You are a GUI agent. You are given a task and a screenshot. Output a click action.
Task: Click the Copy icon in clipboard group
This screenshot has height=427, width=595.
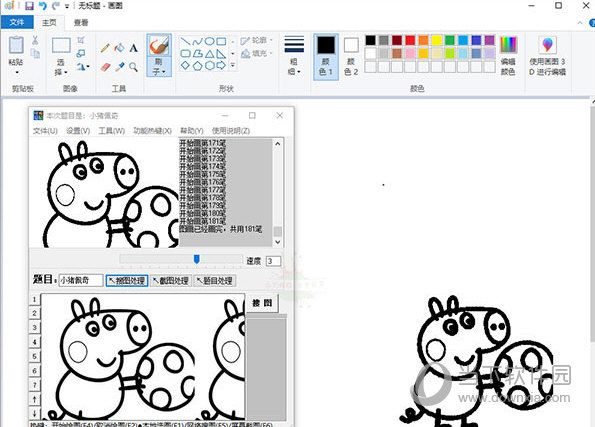[x=35, y=54]
